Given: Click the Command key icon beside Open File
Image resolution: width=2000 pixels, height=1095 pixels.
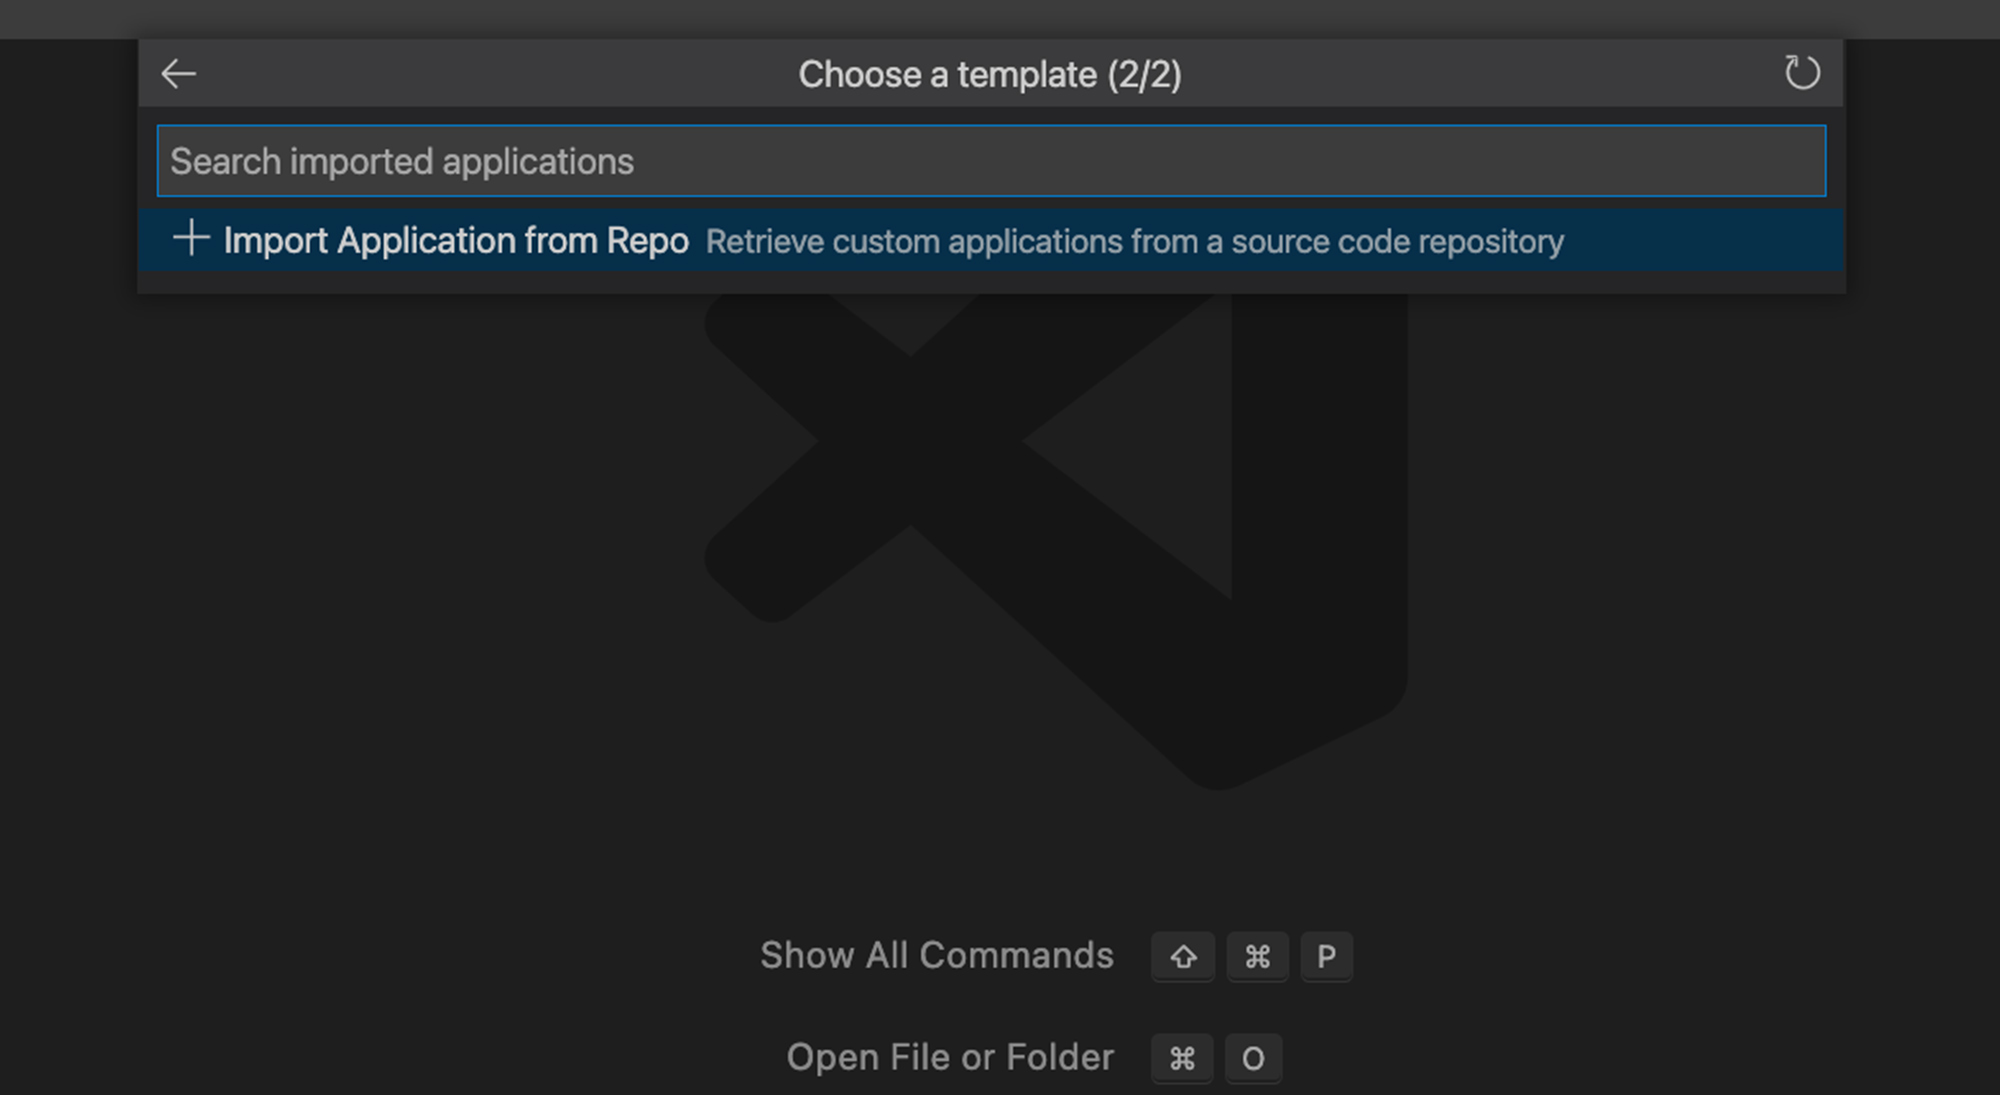Looking at the screenshot, I should [x=1182, y=1058].
